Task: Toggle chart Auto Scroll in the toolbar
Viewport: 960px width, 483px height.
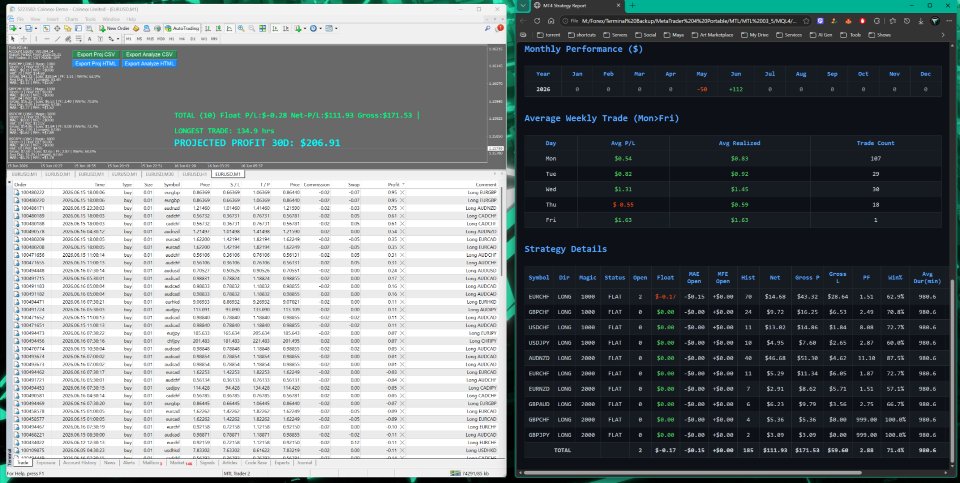Action: pos(275,28)
